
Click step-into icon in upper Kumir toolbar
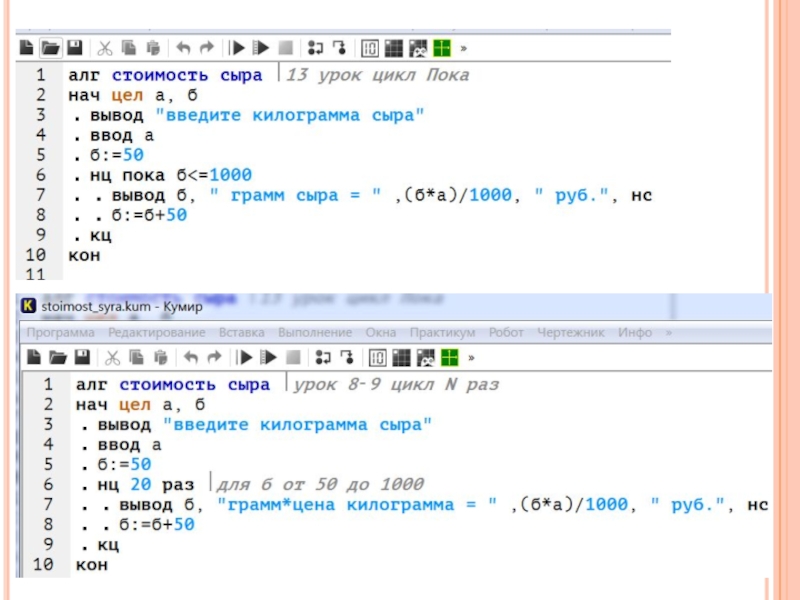315,48
